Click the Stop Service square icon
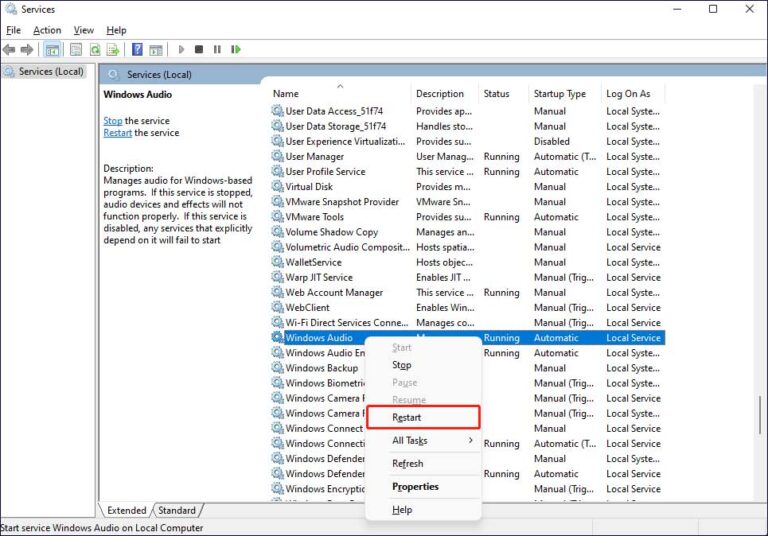 pos(199,49)
